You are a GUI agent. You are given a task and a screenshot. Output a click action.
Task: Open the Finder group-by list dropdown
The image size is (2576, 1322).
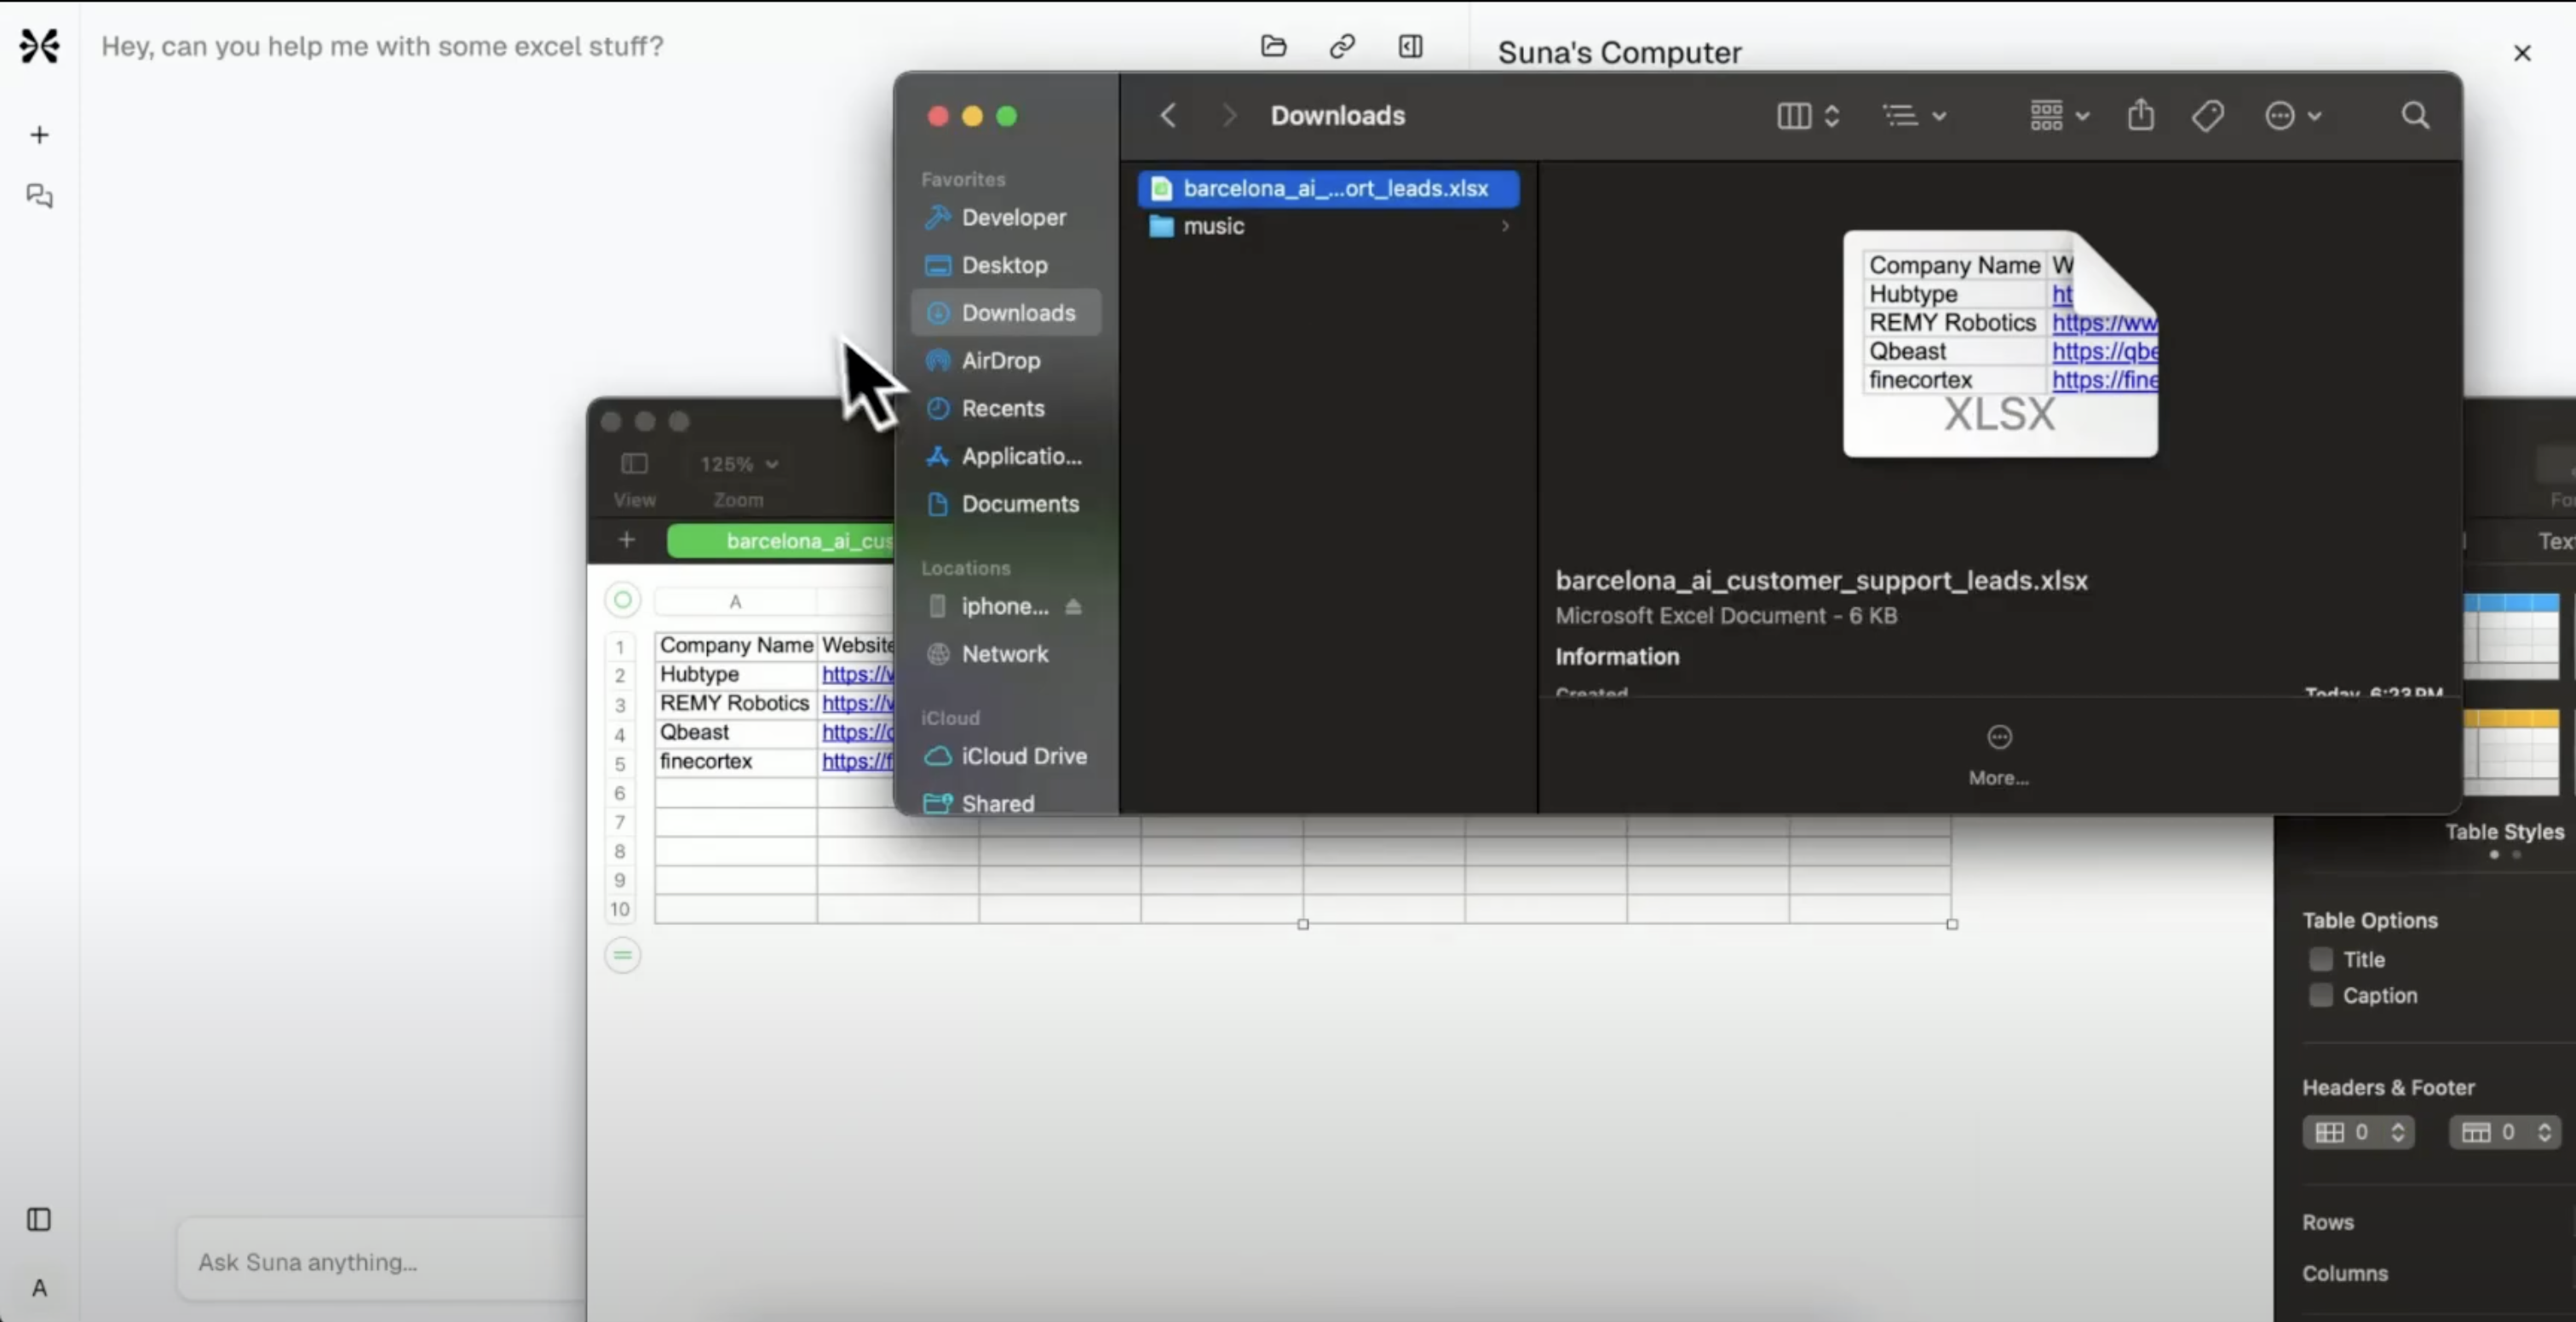coord(1915,116)
